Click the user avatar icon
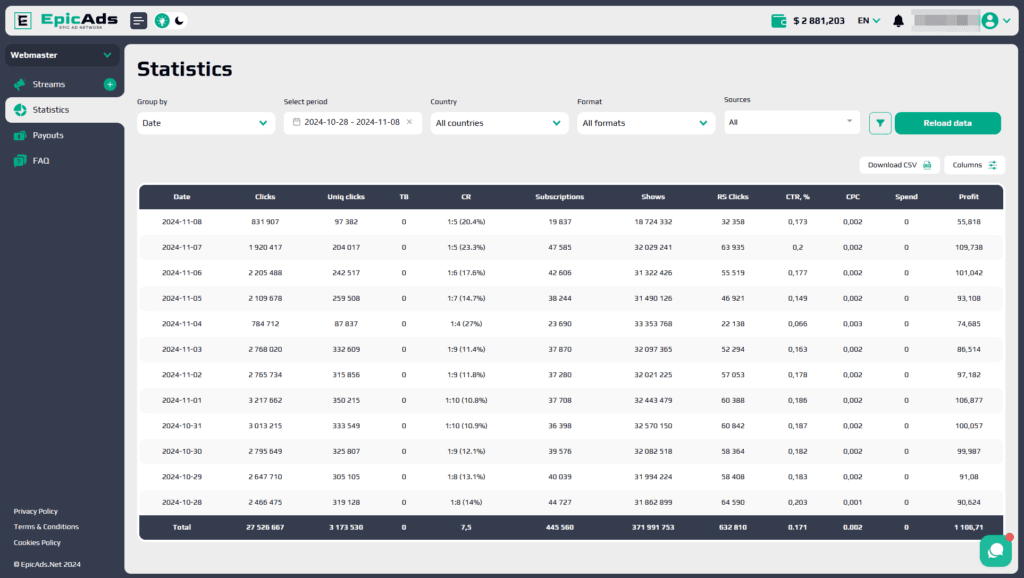Screen dimensions: 1024x578 pos(990,21)
